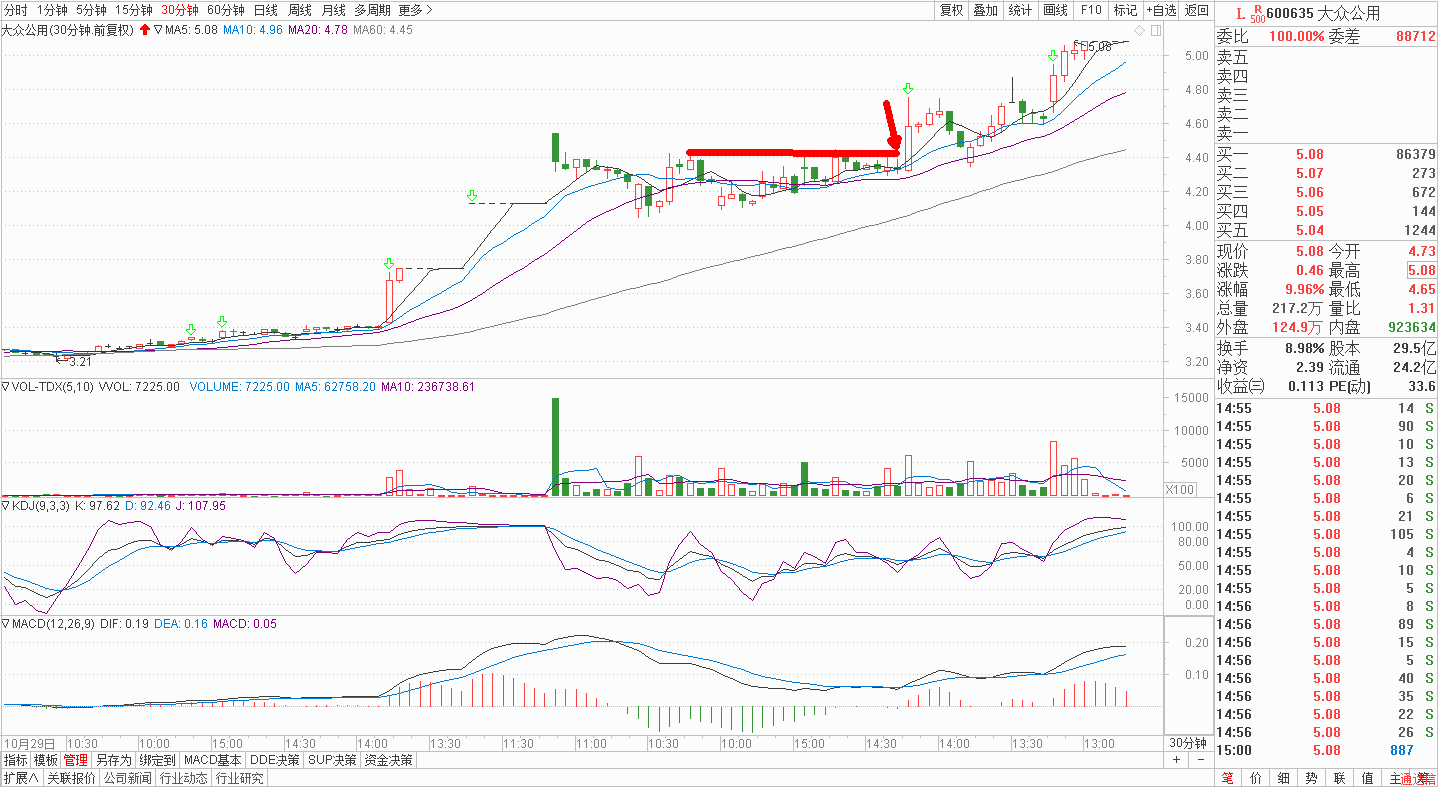Select the 主 main tab
The width and height of the screenshot is (1438, 787).
[1395, 778]
